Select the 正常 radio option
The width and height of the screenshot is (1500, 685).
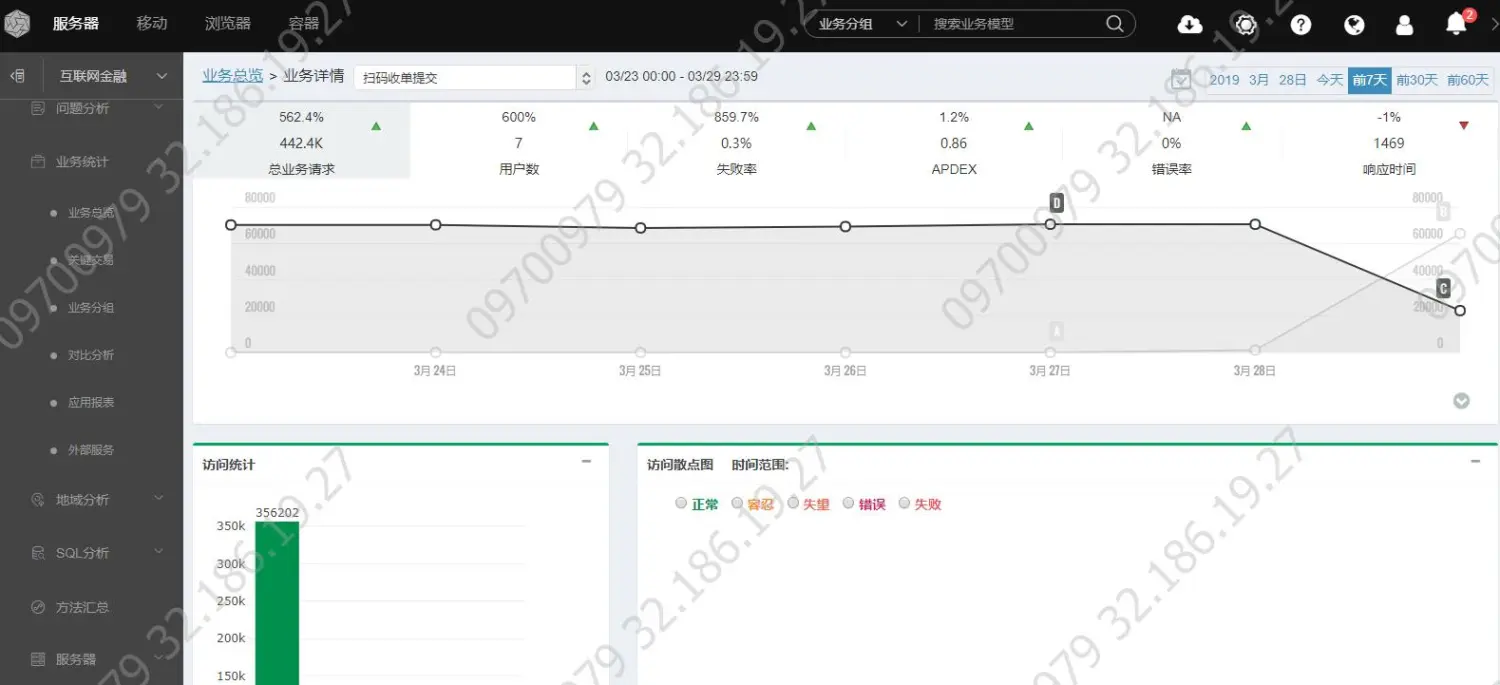click(x=681, y=503)
